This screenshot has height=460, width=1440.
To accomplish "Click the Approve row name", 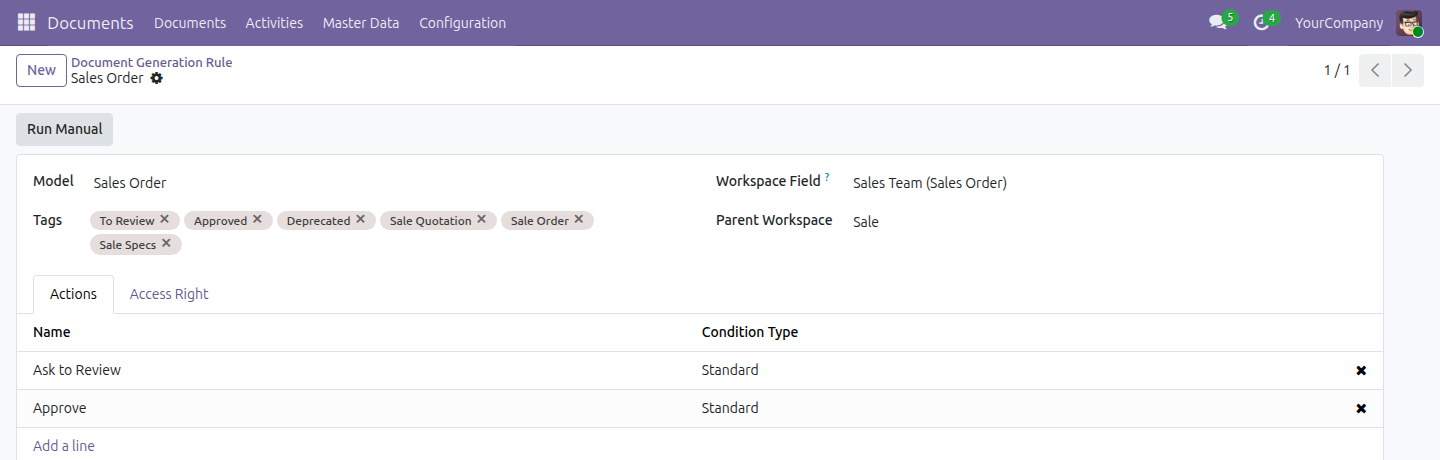I will (60, 408).
